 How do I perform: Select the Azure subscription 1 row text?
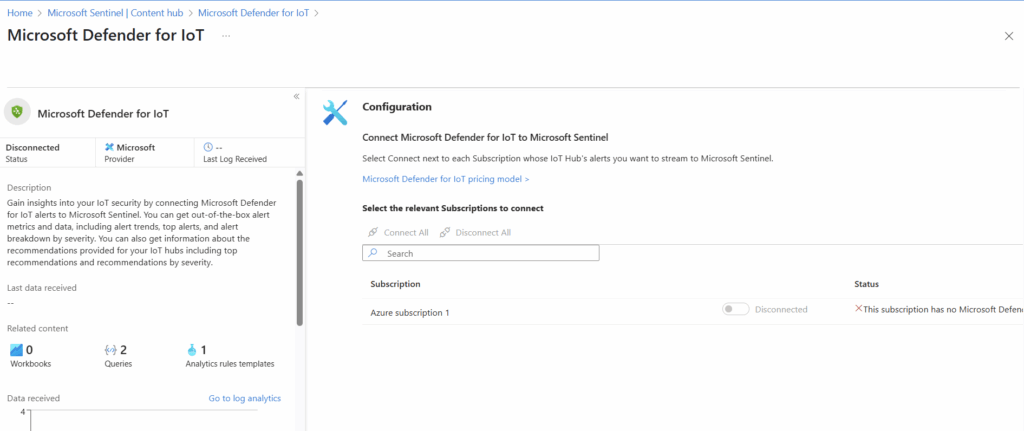tap(409, 312)
